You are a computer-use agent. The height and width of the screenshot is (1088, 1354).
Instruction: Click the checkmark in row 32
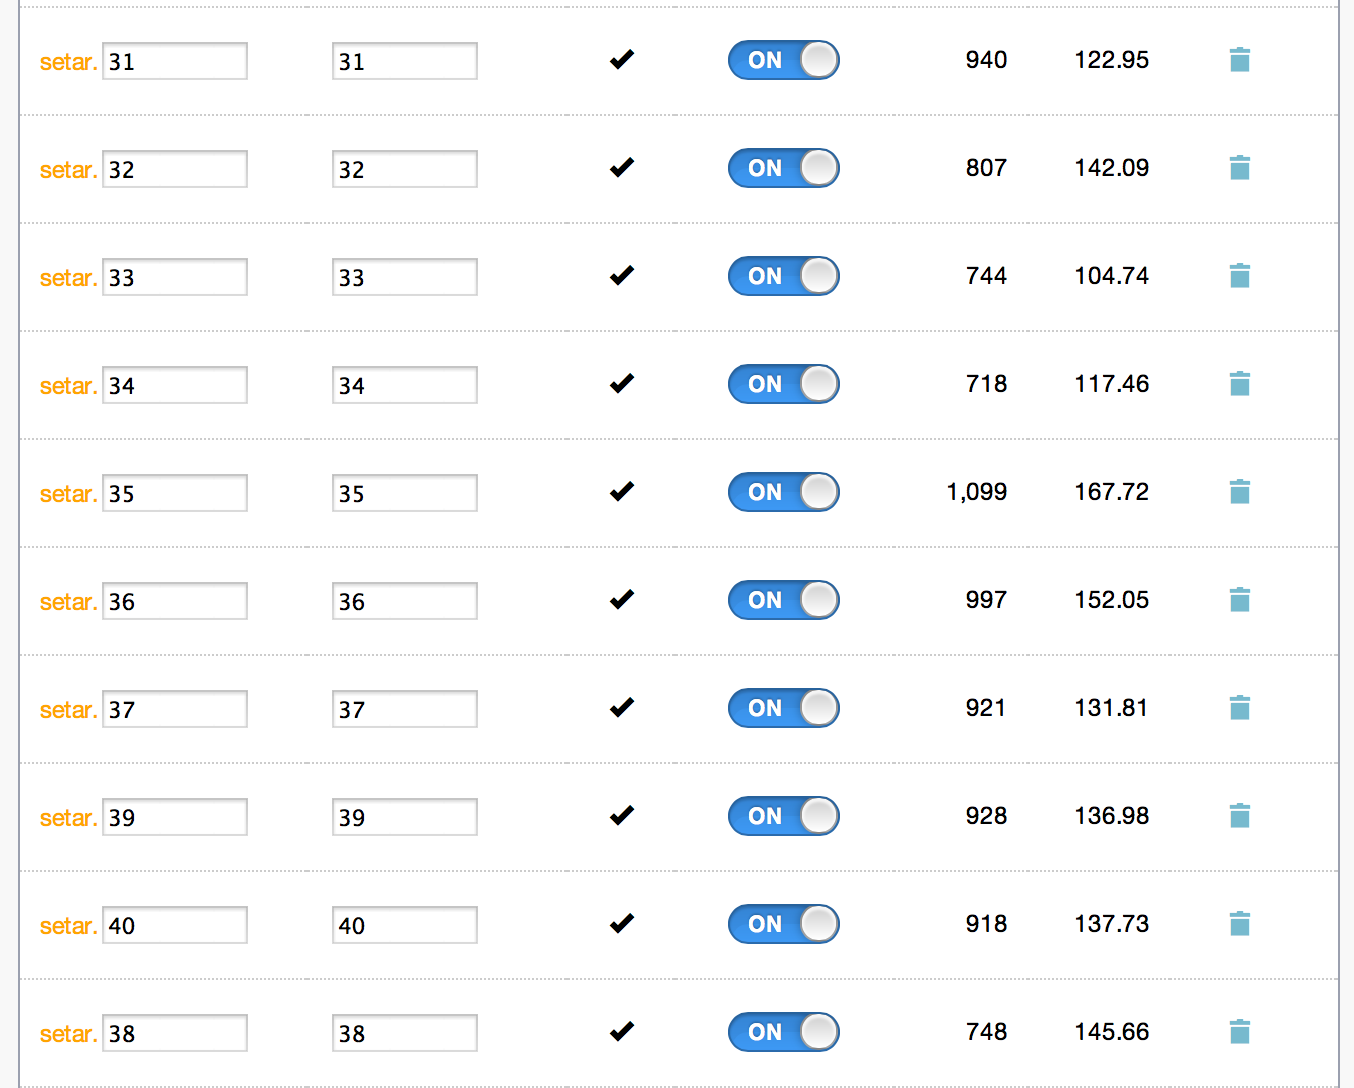622,168
